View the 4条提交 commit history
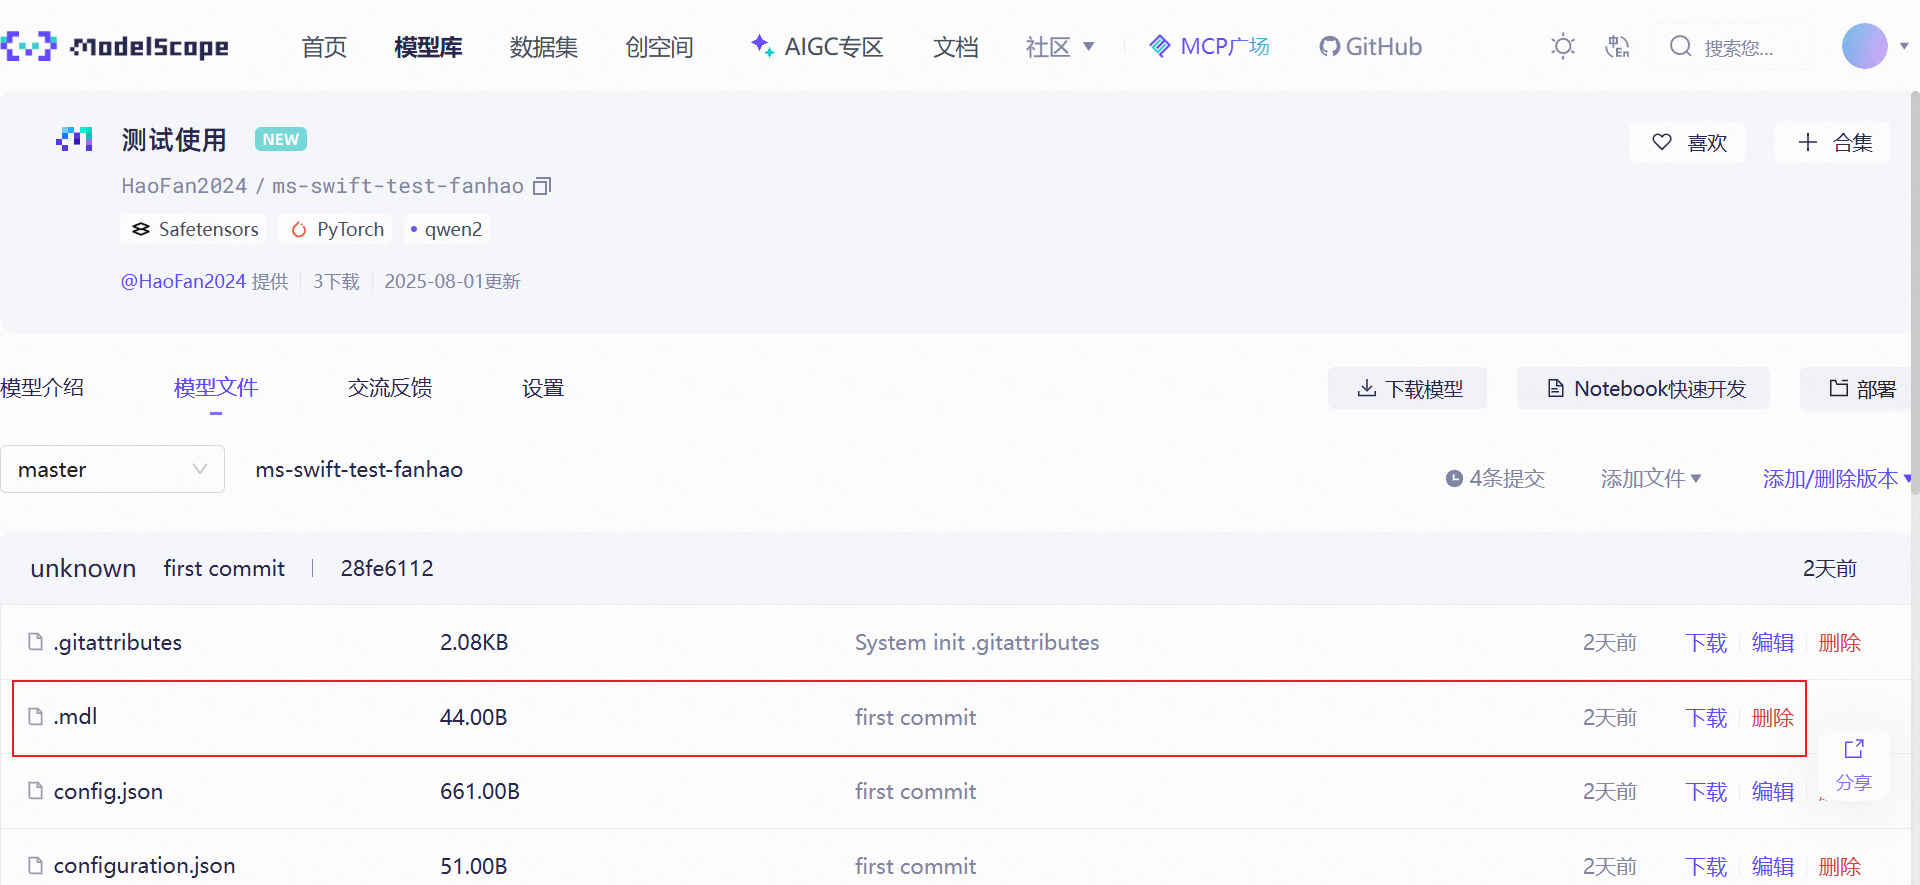Image resolution: width=1920 pixels, height=885 pixels. point(1495,479)
